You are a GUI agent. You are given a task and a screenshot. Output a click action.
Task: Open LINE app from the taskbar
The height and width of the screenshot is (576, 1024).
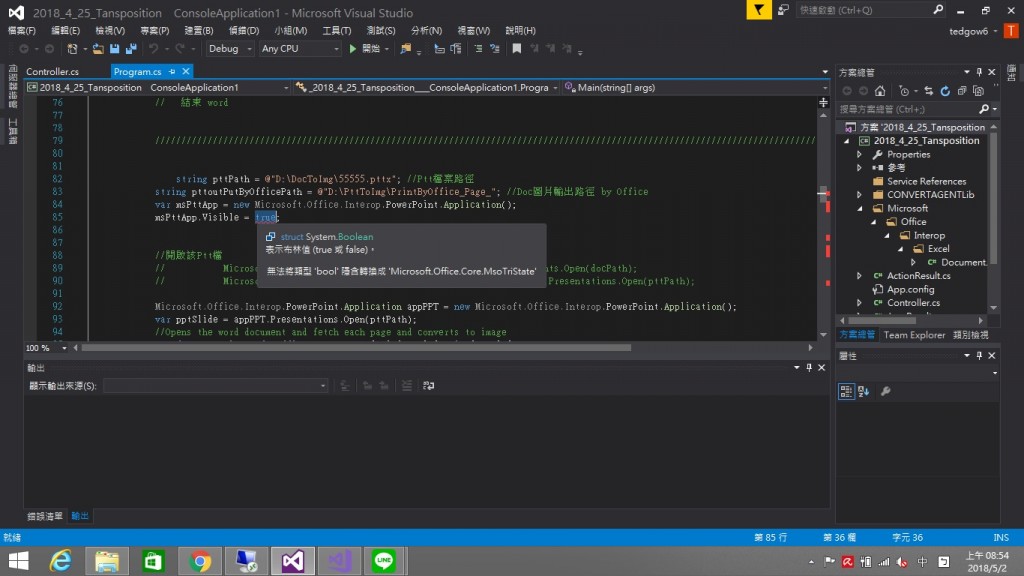(384, 561)
